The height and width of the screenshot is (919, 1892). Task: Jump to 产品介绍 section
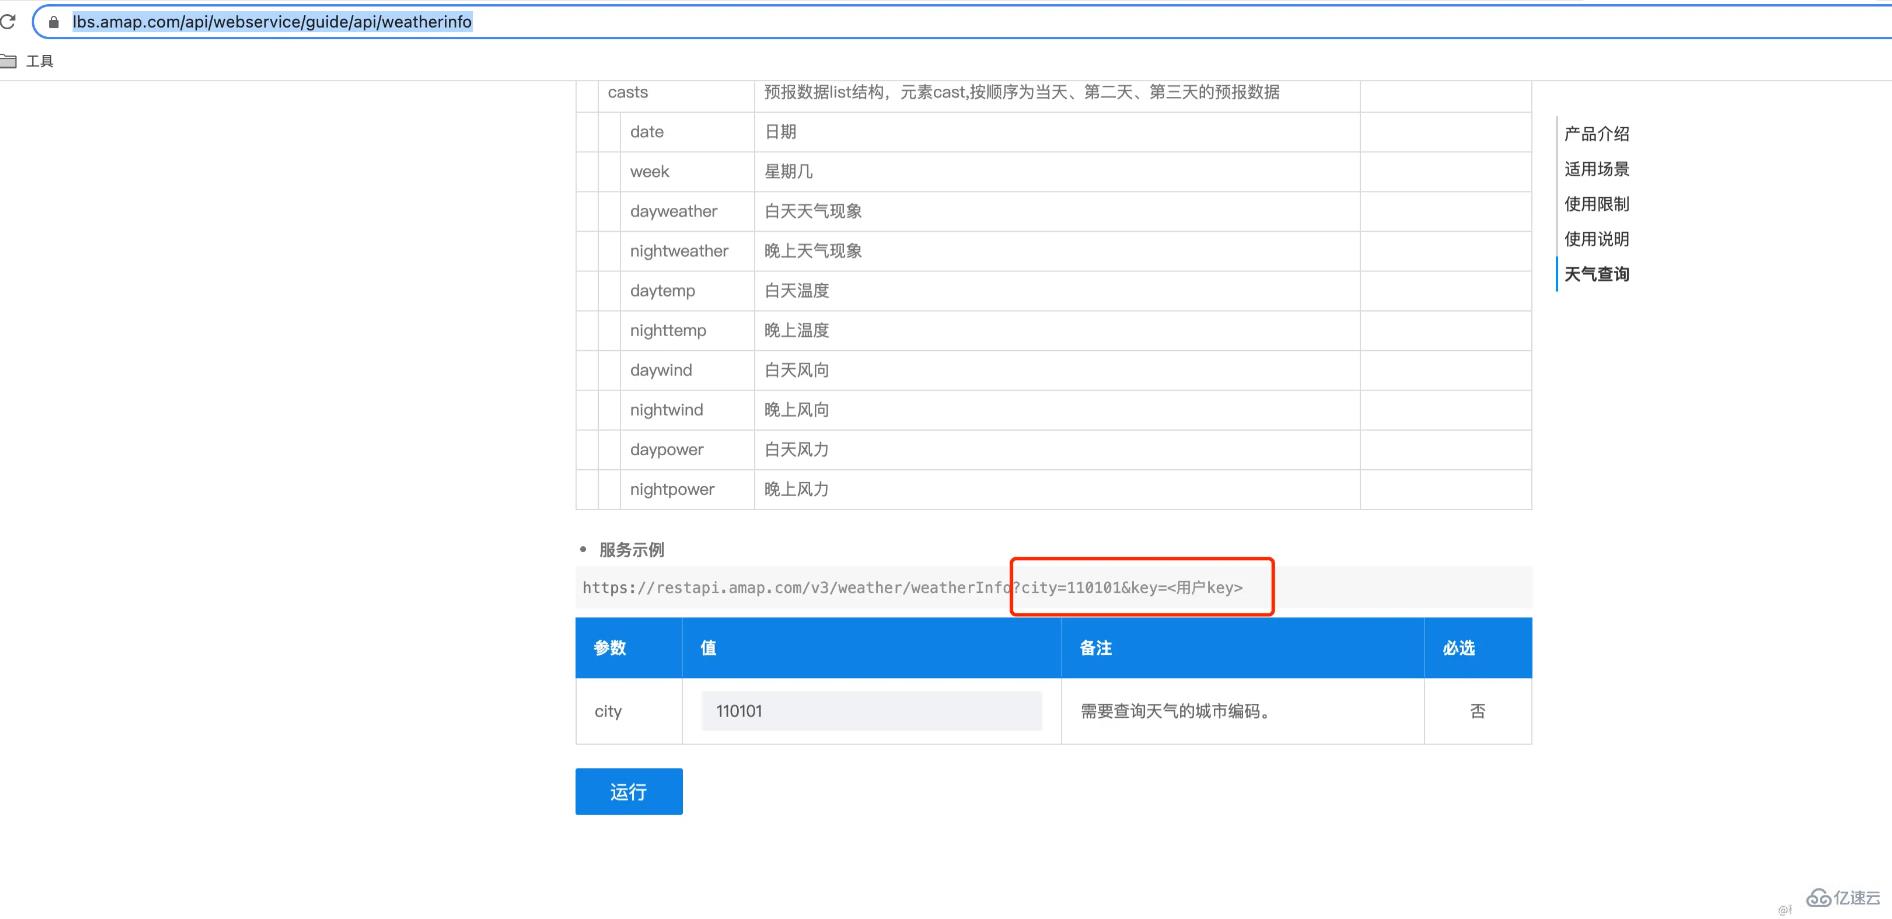click(1597, 134)
